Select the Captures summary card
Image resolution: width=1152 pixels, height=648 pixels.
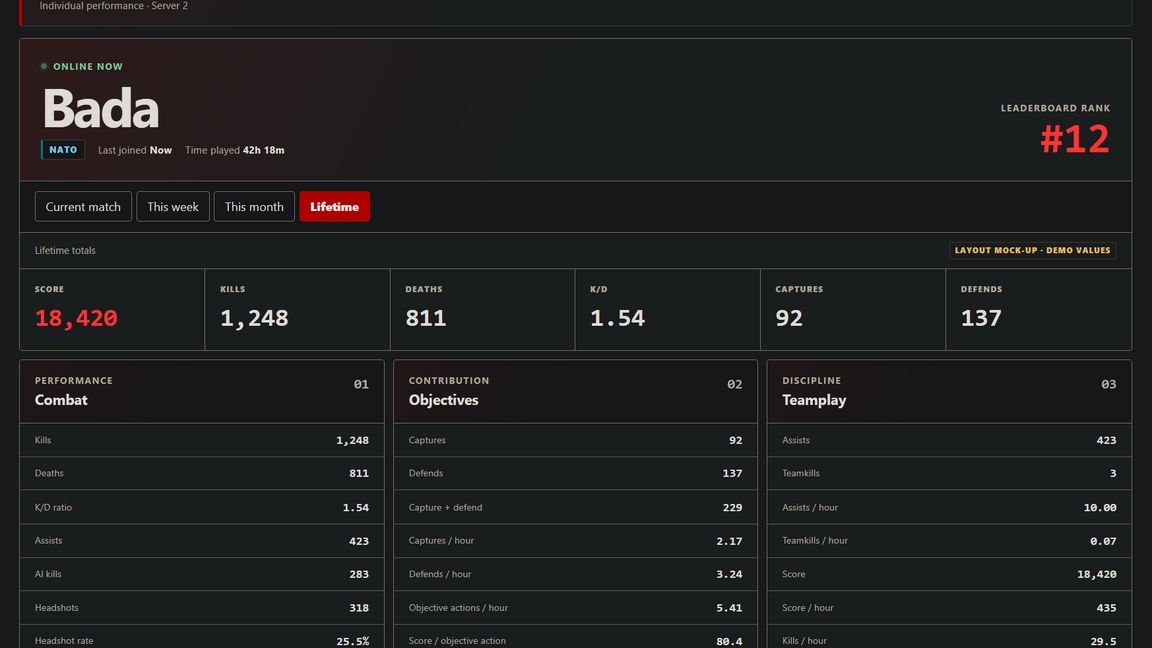pyautogui.click(x=853, y=309)
